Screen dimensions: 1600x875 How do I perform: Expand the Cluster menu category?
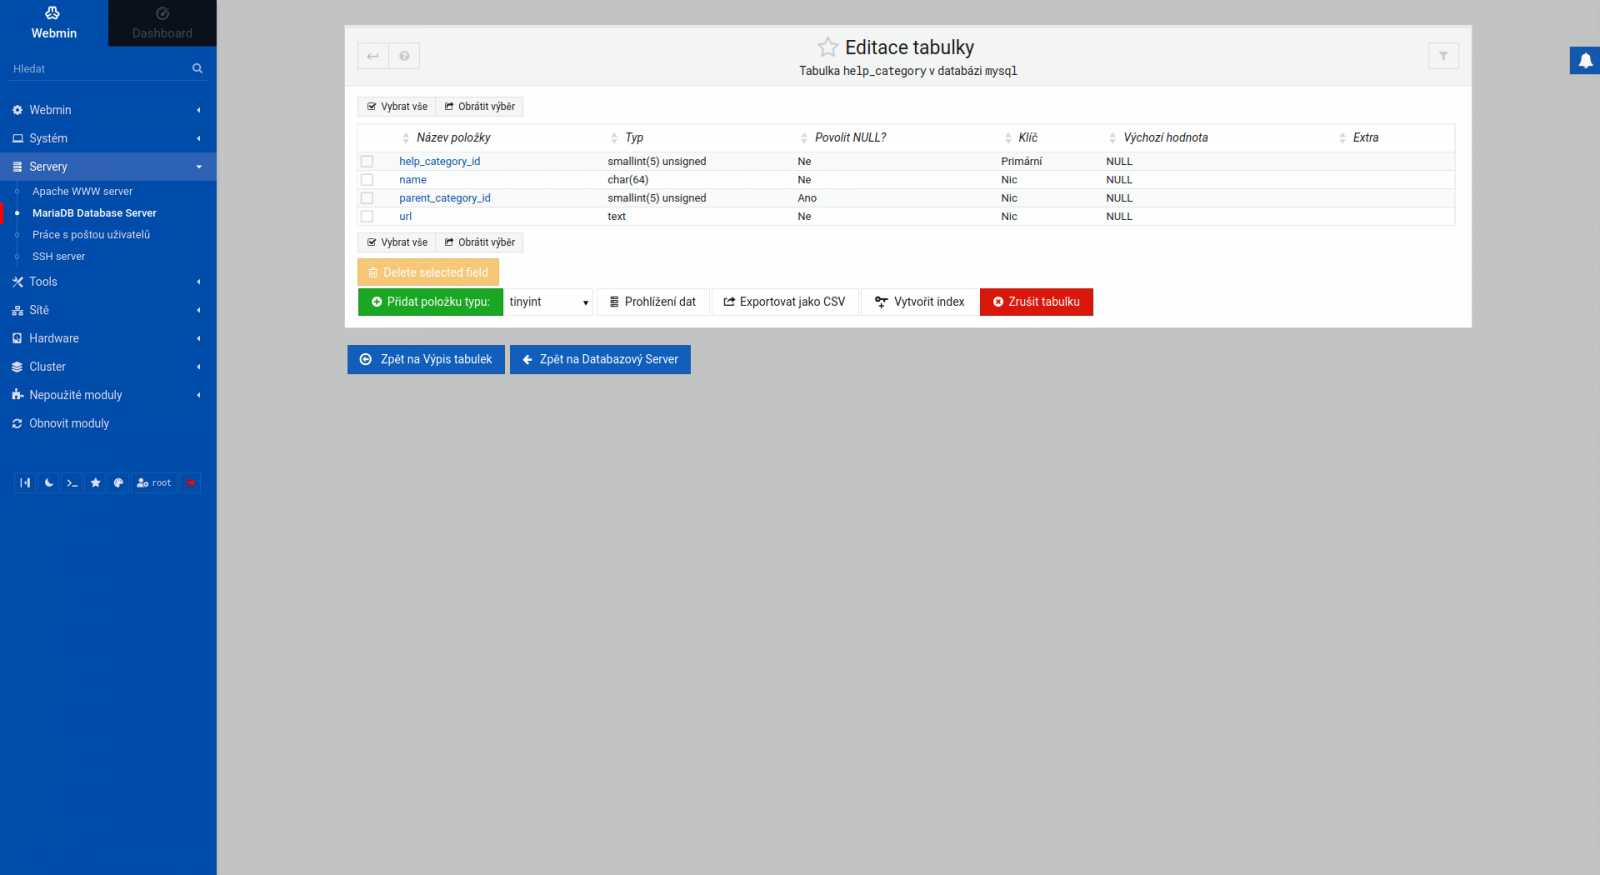point(108,367)
